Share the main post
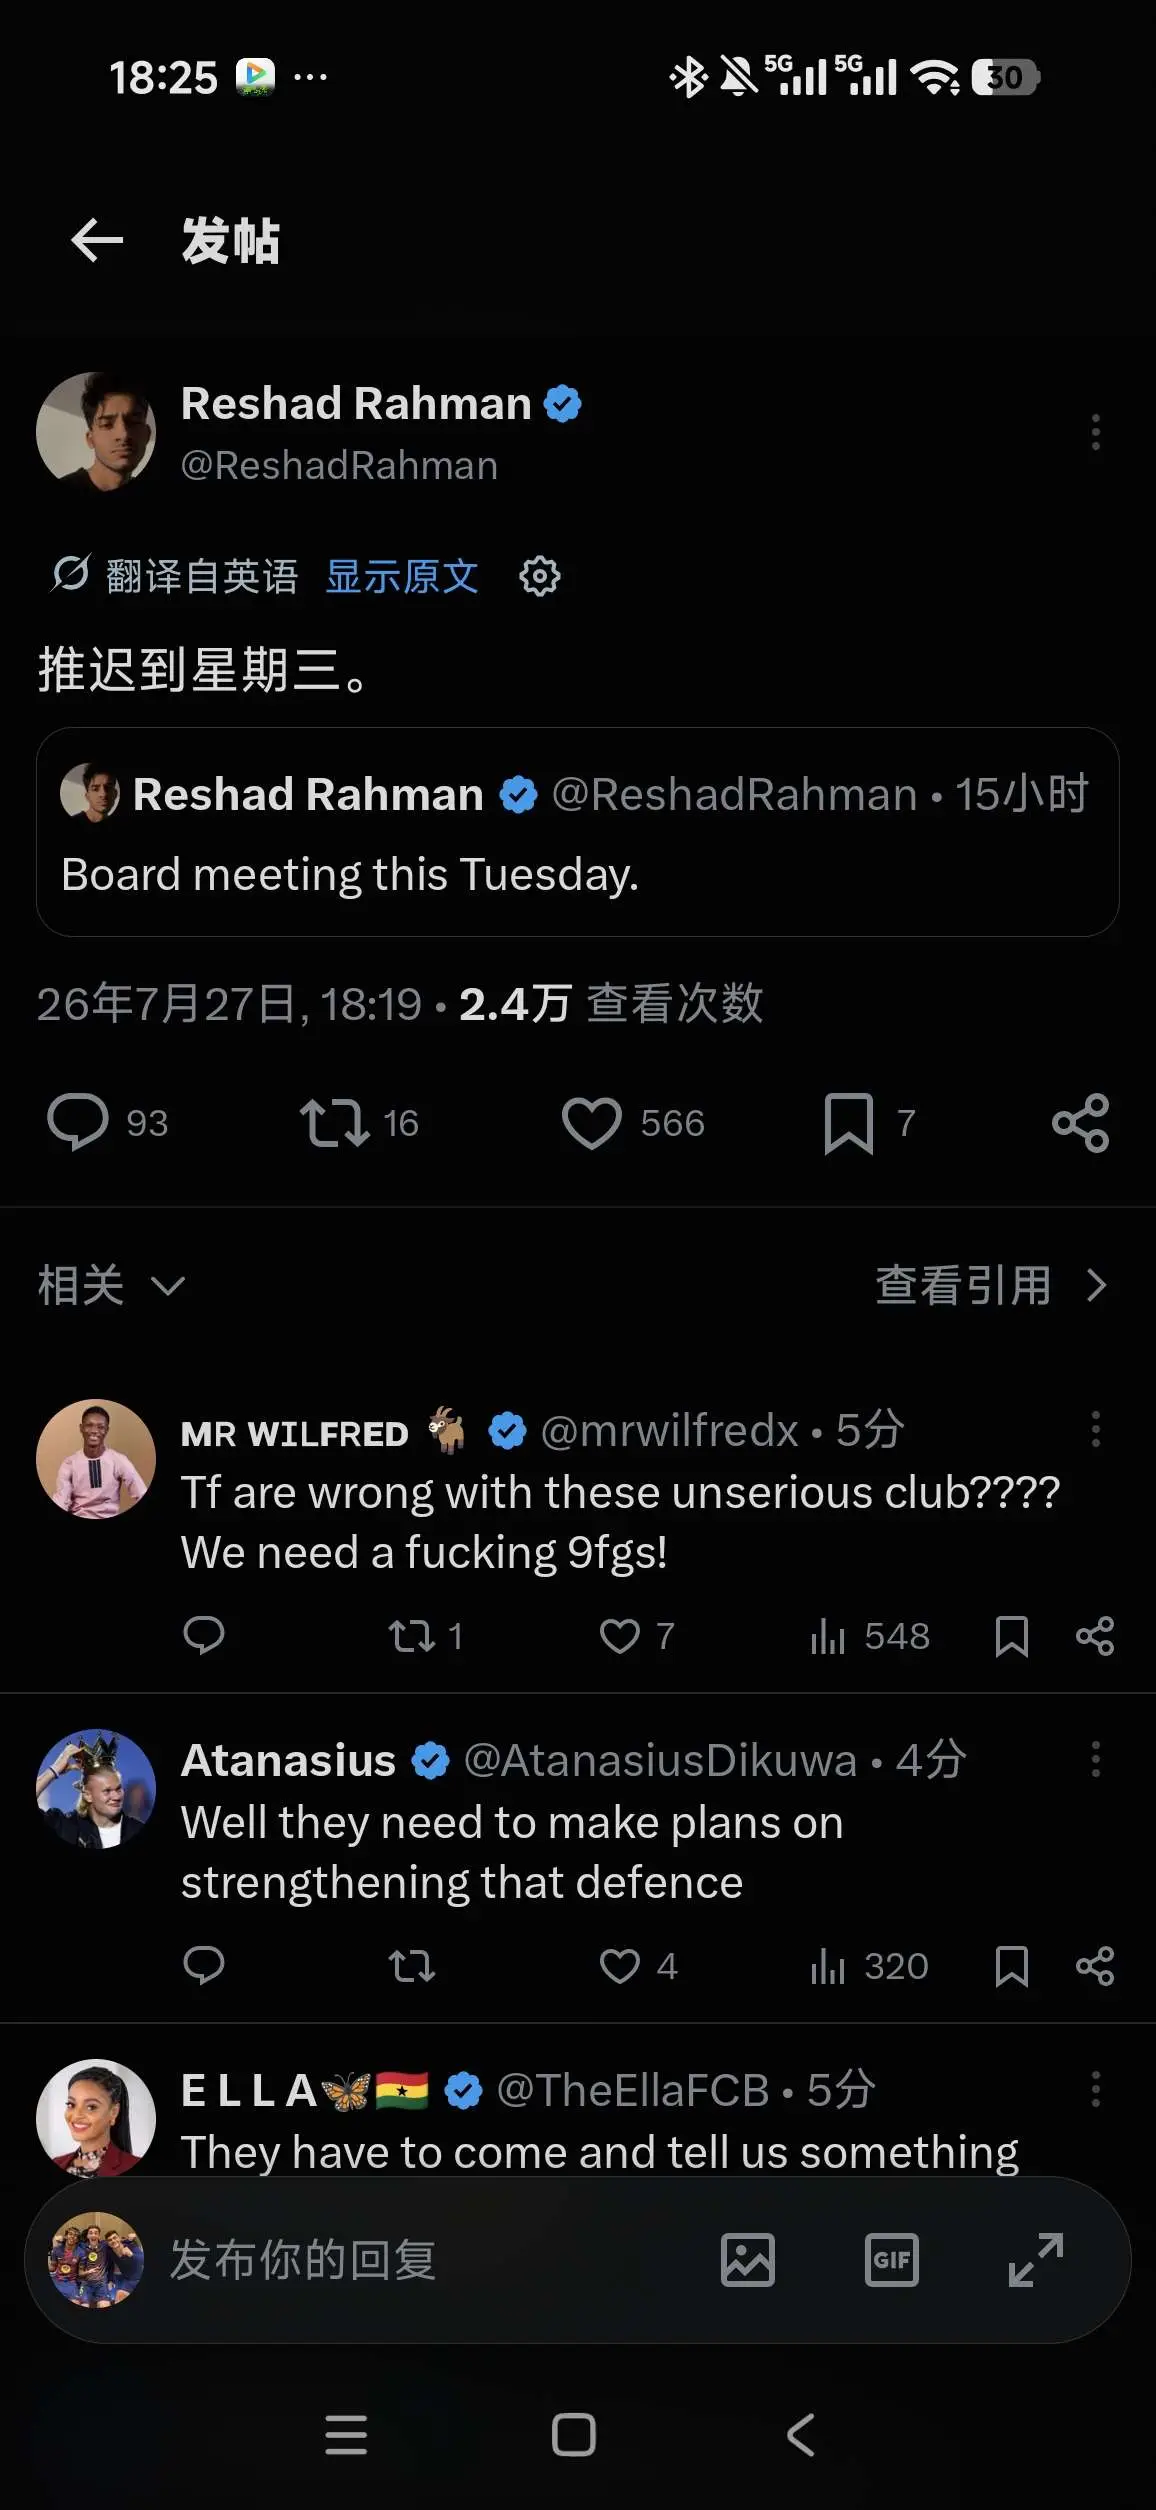The width and height of the screenshot is (1156, 2510). point(1081,1123)
